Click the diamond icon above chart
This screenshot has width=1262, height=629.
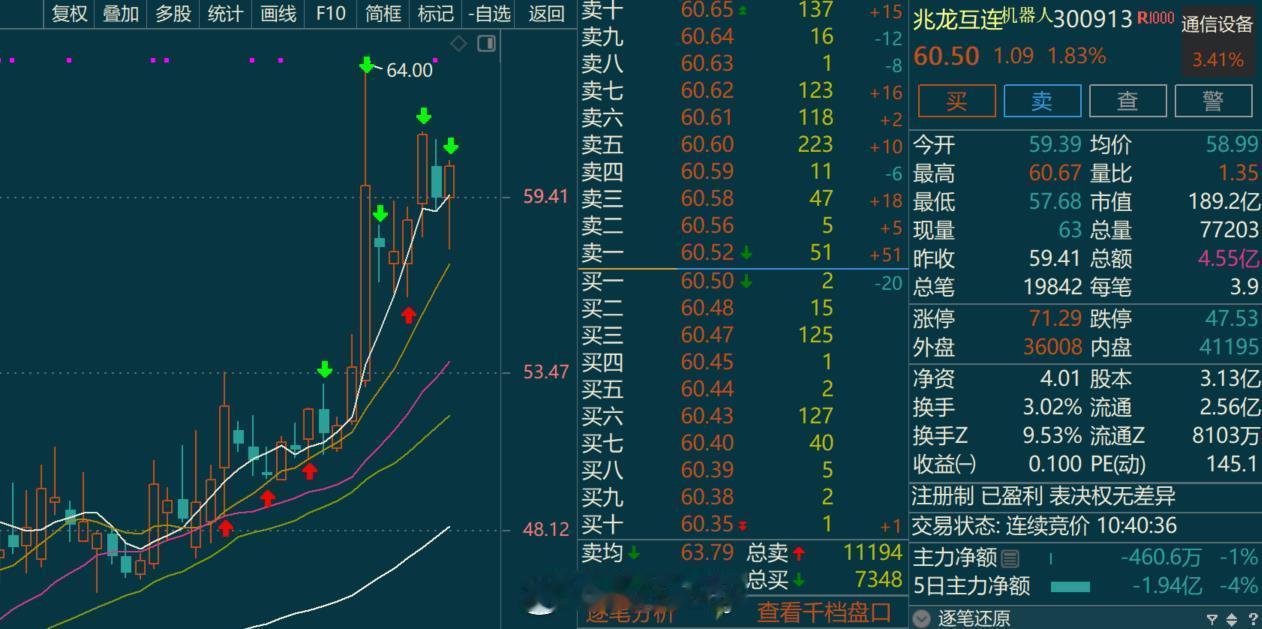tap(459, 43)
